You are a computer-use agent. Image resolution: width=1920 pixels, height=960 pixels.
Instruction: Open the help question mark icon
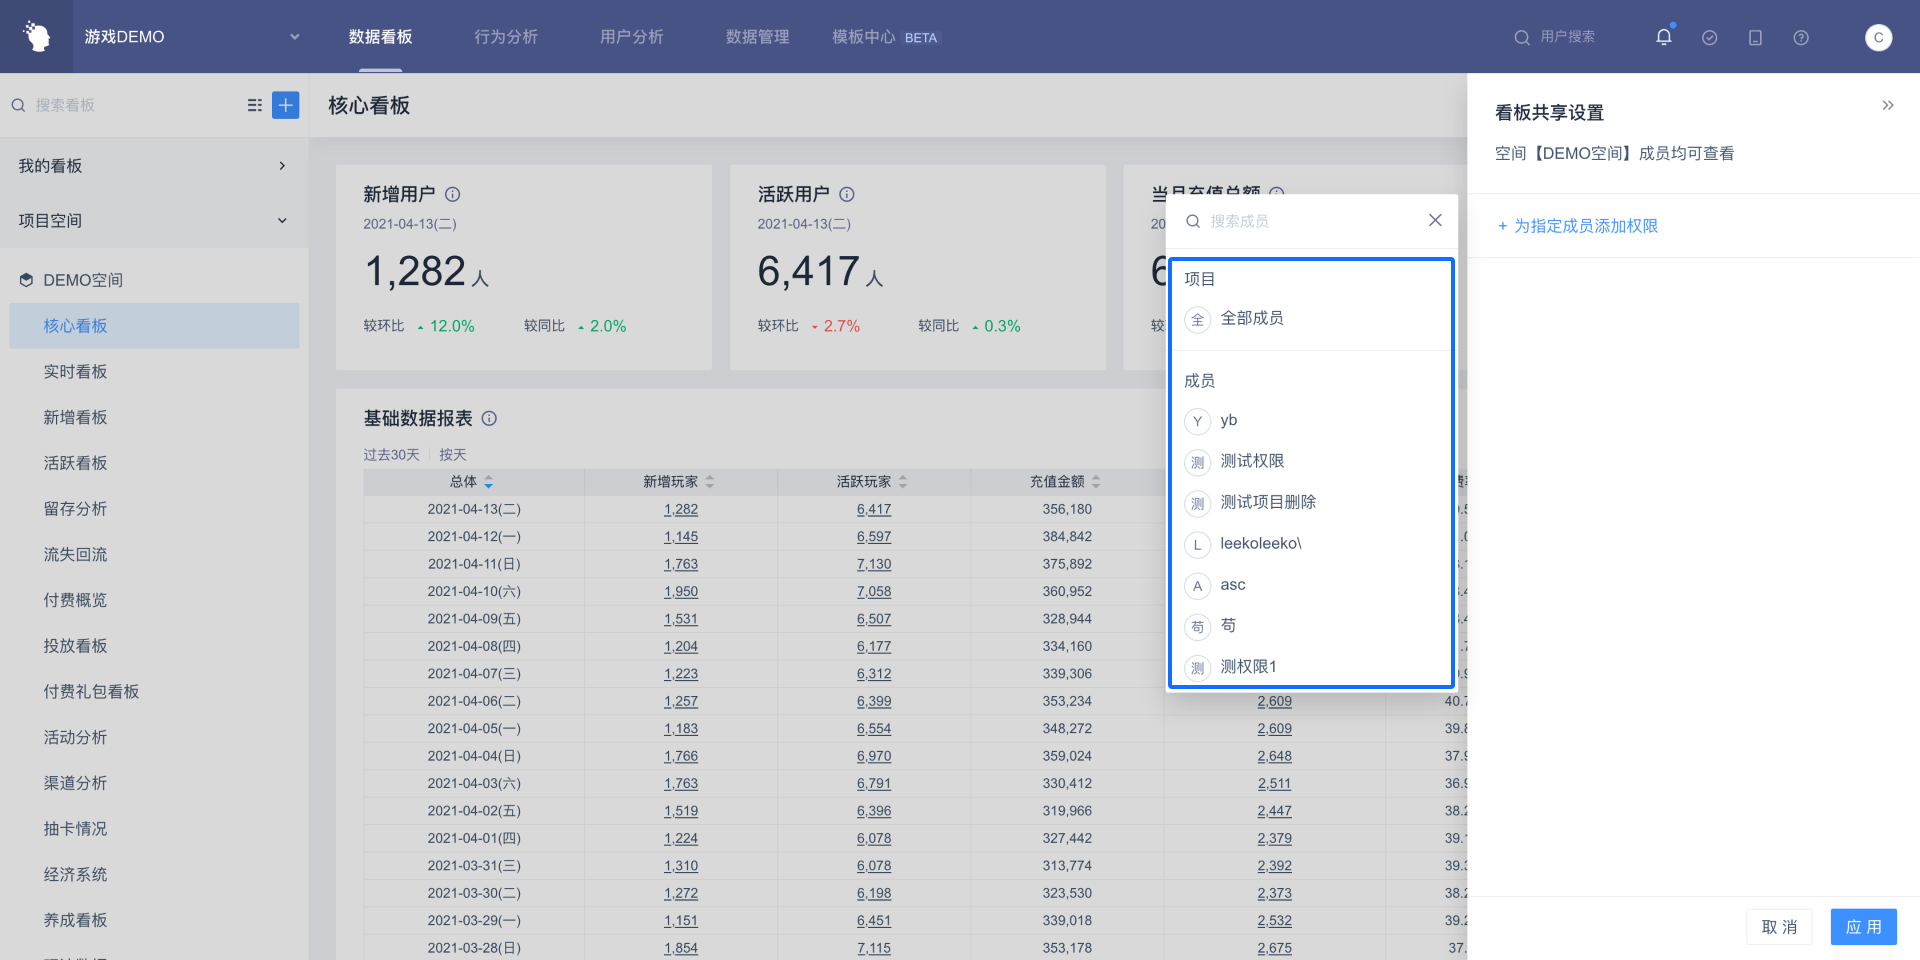pyautogui.click(x=1800, y=37)
